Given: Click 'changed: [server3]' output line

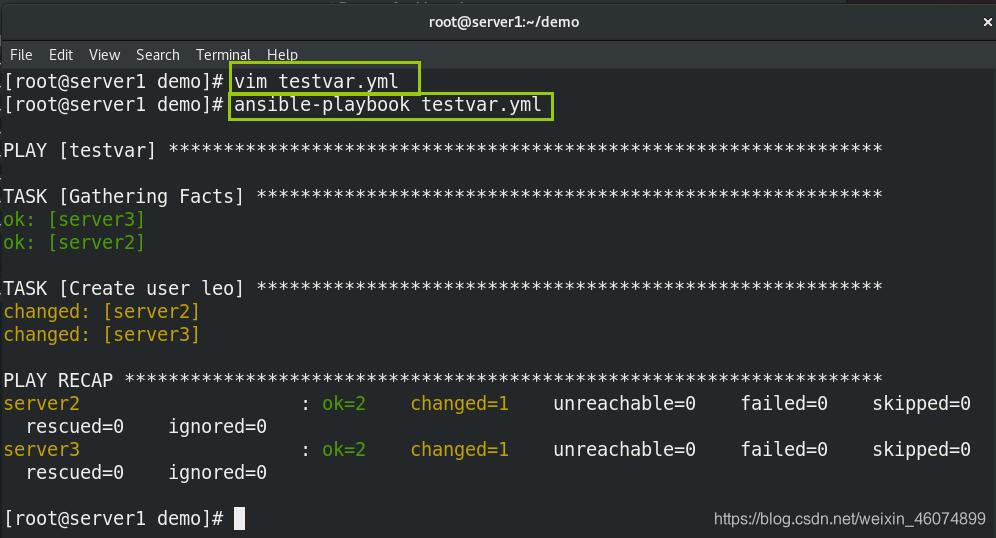Looking at the screenshot, I should [x=102, y=334].
